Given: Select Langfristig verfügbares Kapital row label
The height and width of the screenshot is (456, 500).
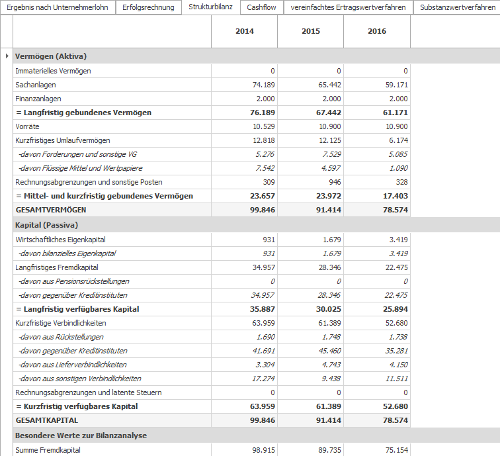Looking at the screenshot, I should click(x=77, y=309).
